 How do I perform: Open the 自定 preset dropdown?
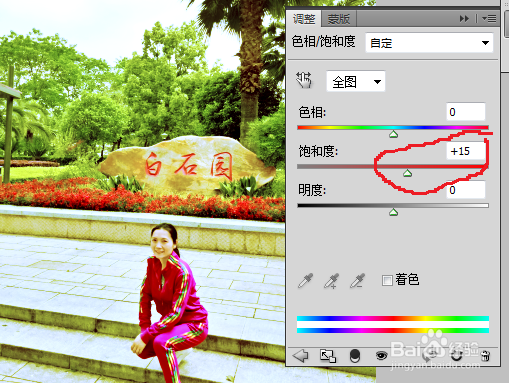click(429, 43)
